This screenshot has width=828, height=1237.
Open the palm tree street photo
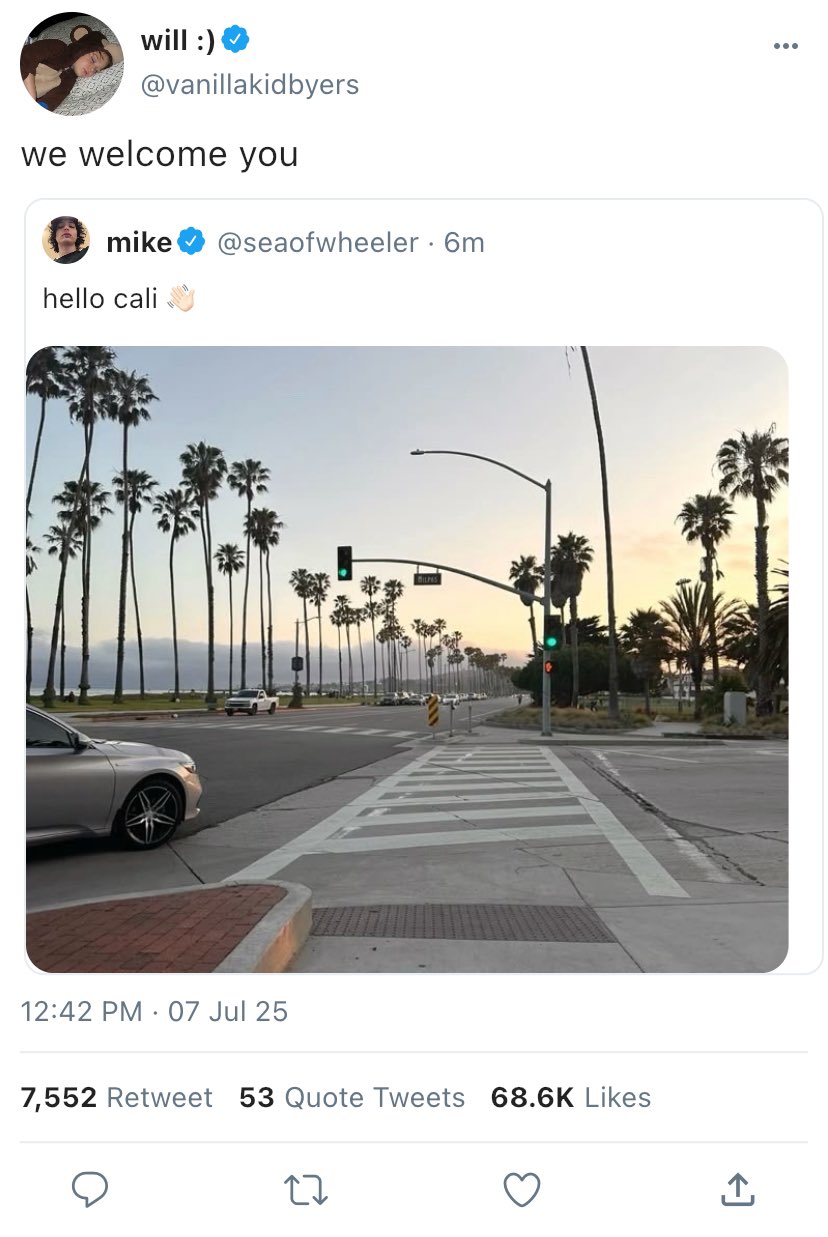(x=407, y=658)
